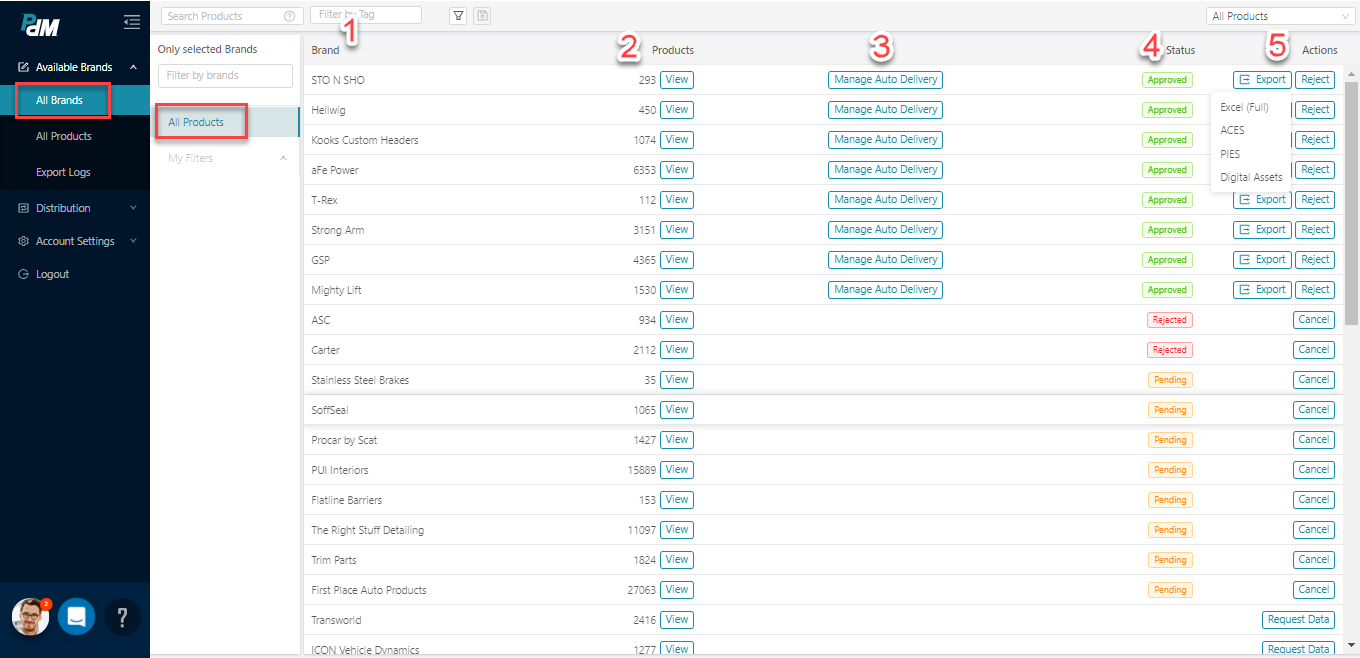Collapse the sidebar with the menu fold icon
The width and height of the screenshot is (1360, 658).
click(x=131, y=21)
